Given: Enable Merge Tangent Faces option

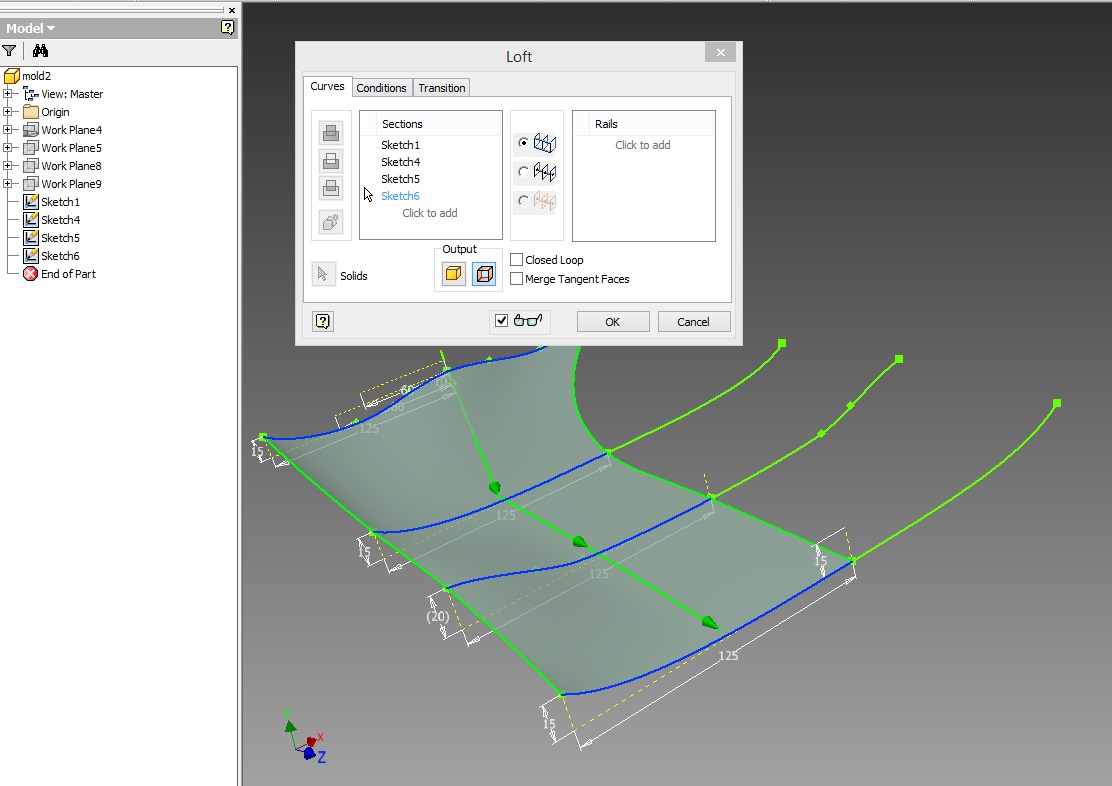Looking at the screenshot, I should [x=516, y=279].
